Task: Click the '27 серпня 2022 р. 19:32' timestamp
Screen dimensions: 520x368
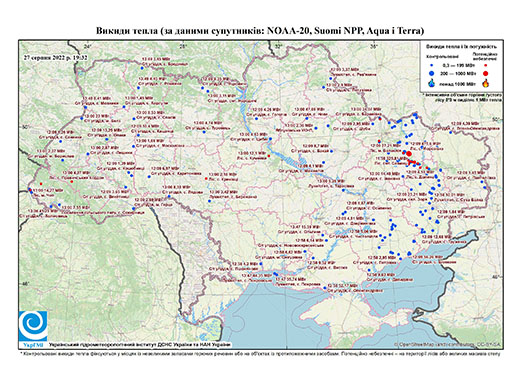Action: click(x=55, y=57)
